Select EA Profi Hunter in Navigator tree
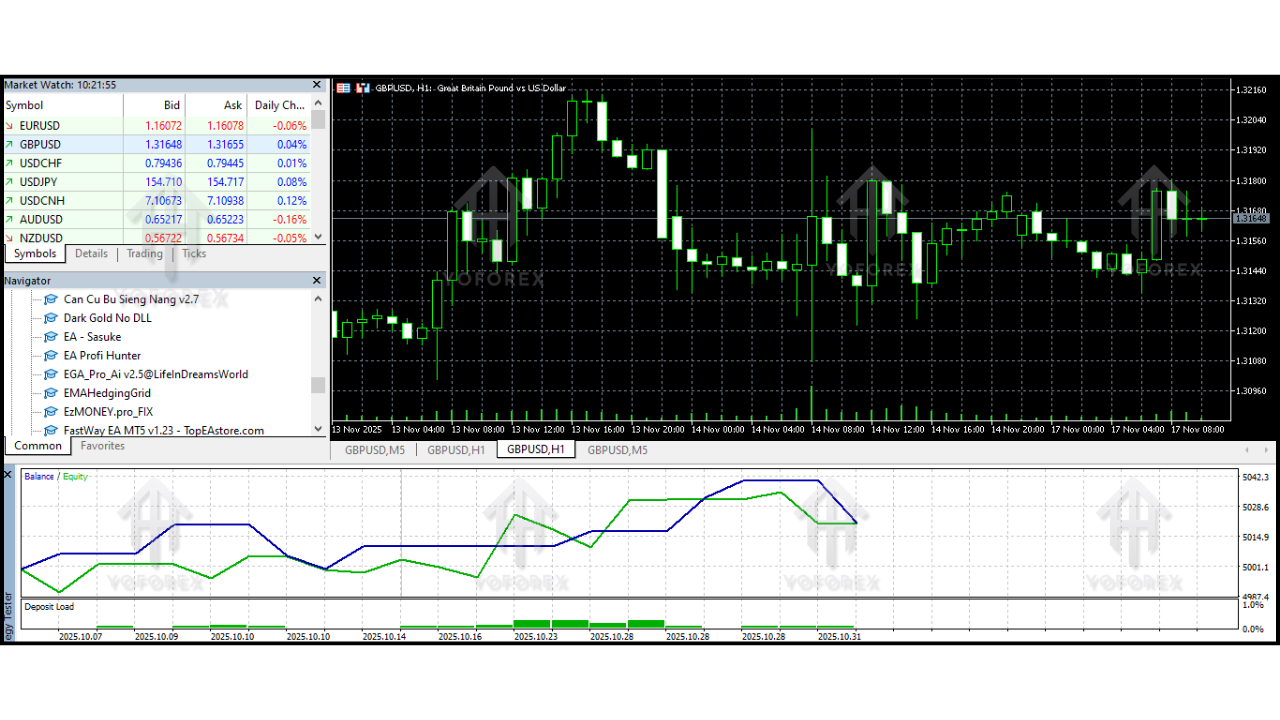 (102, 356)
